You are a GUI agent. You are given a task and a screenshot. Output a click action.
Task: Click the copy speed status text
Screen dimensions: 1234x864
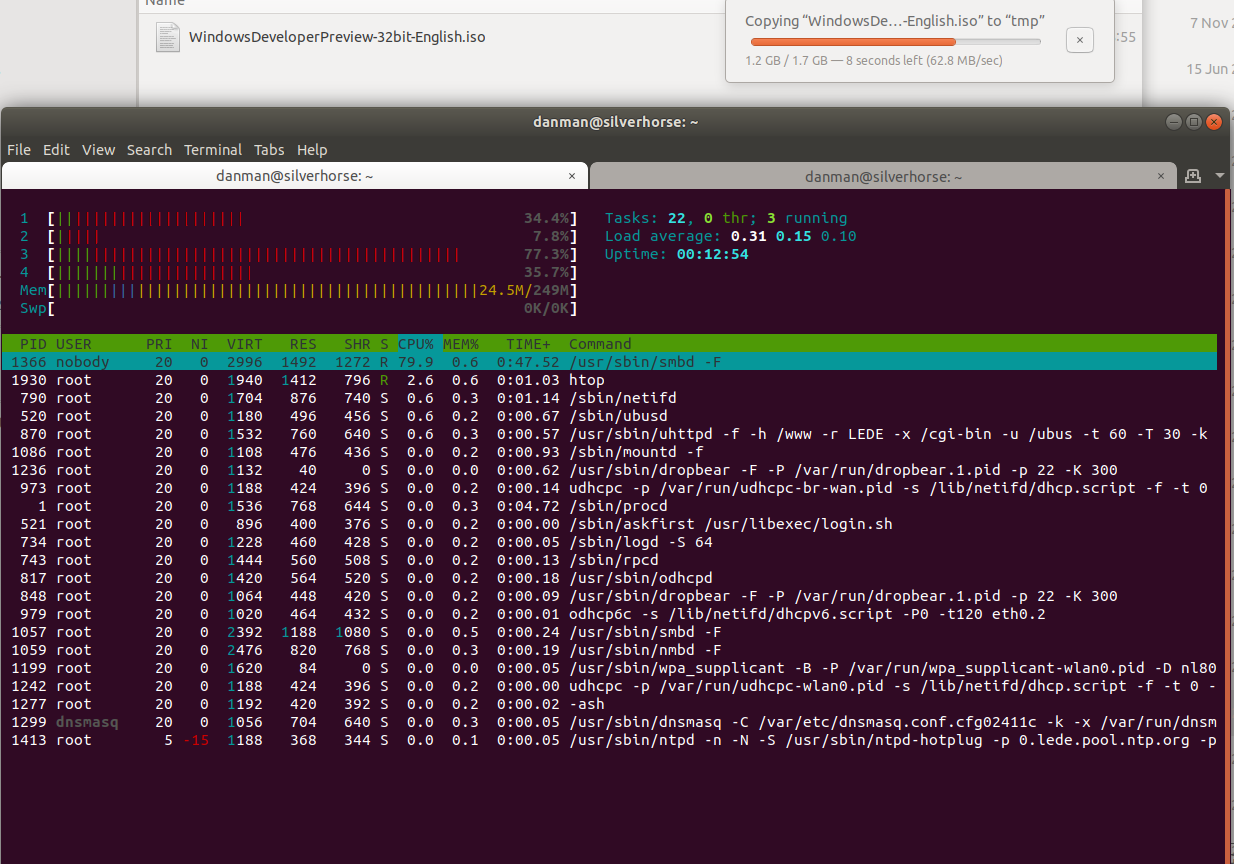(874, 60)
